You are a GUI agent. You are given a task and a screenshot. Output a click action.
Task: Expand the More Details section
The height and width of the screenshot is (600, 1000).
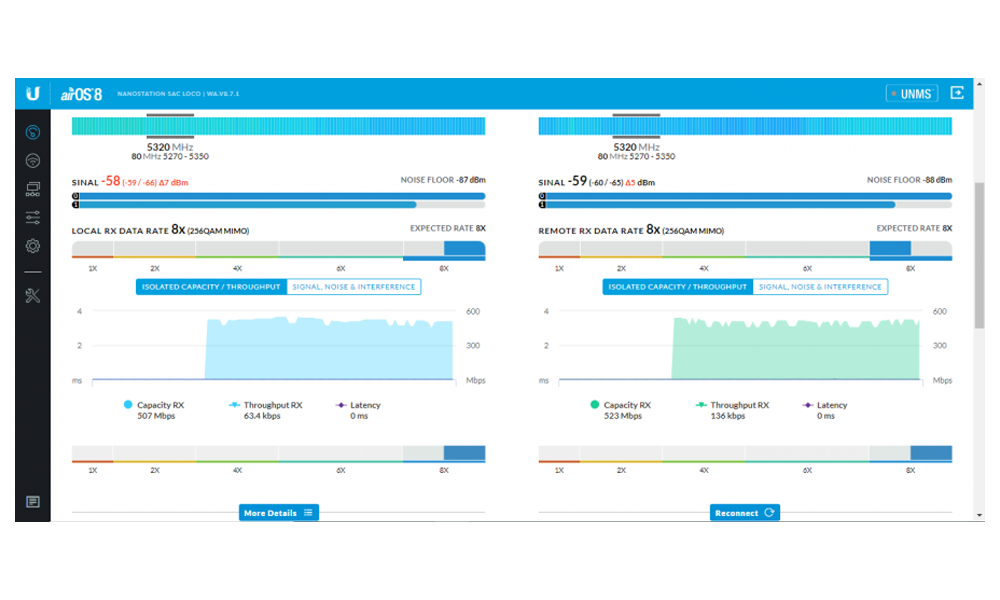278,513
